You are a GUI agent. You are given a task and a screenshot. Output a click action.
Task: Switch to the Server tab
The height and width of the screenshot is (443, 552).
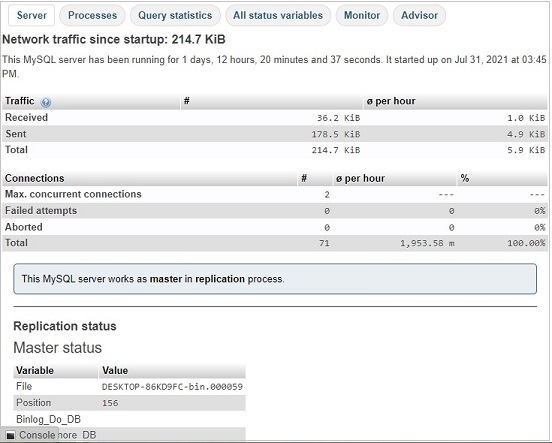32,15
